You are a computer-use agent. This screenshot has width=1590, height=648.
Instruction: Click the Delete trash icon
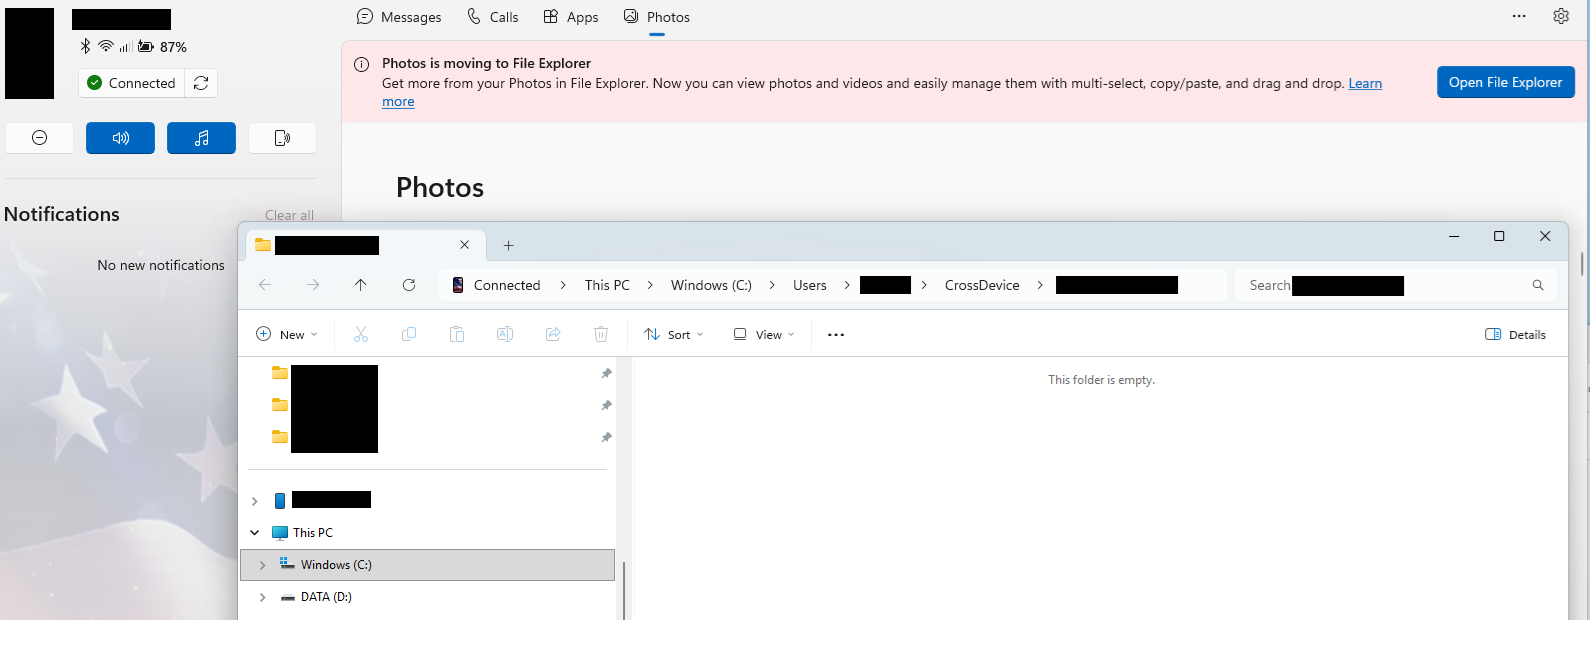(601, 334)
